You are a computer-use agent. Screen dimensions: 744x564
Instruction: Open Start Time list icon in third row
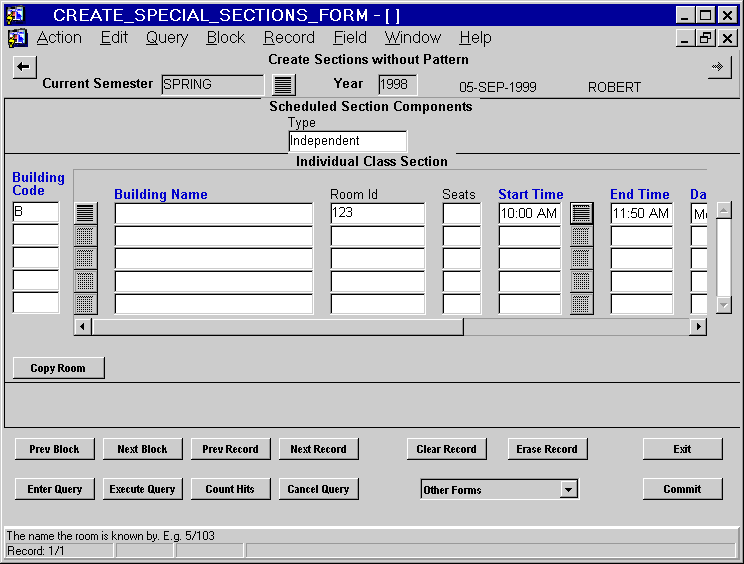click(x=581, y=259)
